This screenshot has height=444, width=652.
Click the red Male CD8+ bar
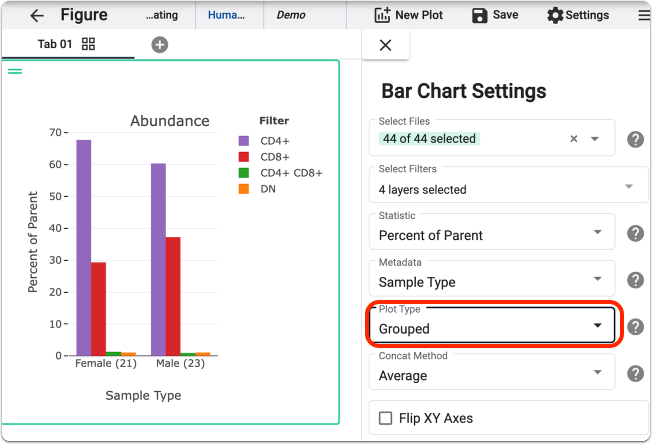point(173,296)
